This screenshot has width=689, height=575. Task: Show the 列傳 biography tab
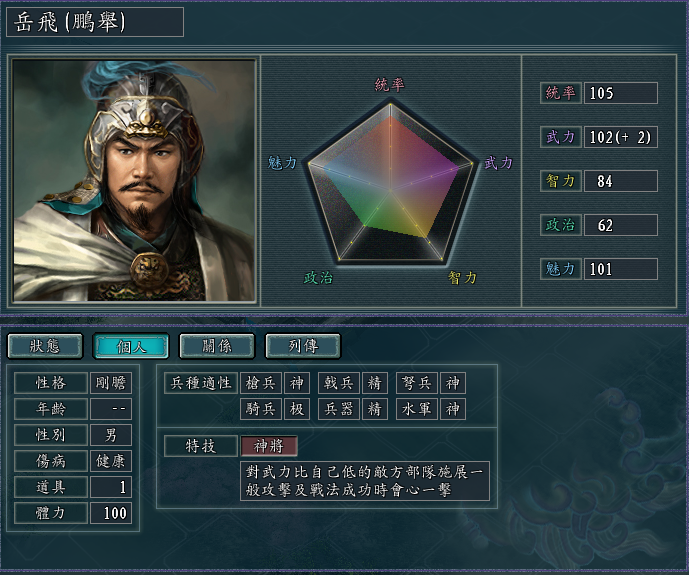click(303, 346)
